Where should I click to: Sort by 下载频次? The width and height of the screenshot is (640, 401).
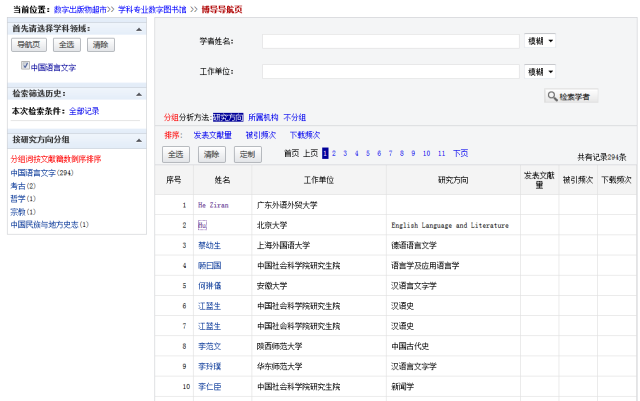coord(305,135)
